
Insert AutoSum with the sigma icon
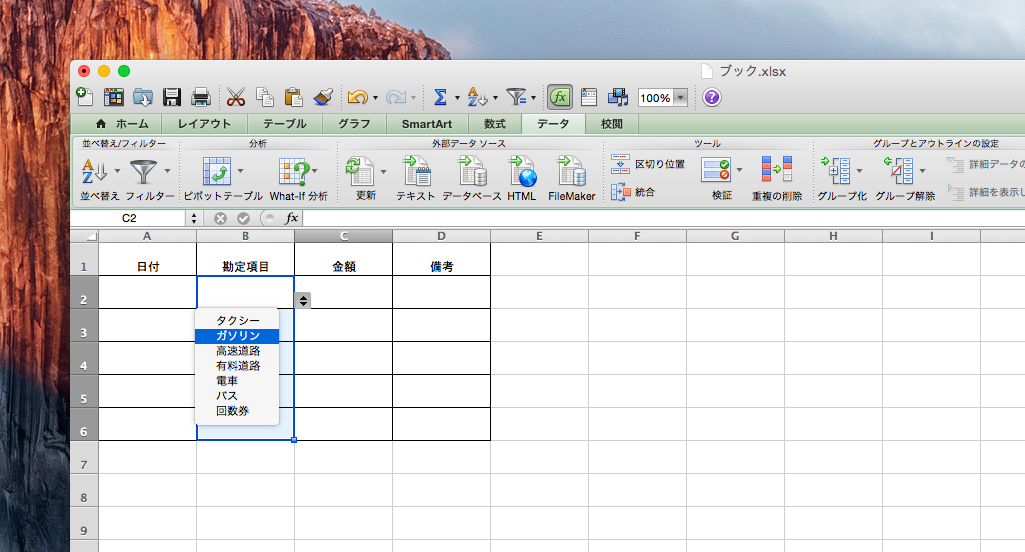[x=441, y=97]
